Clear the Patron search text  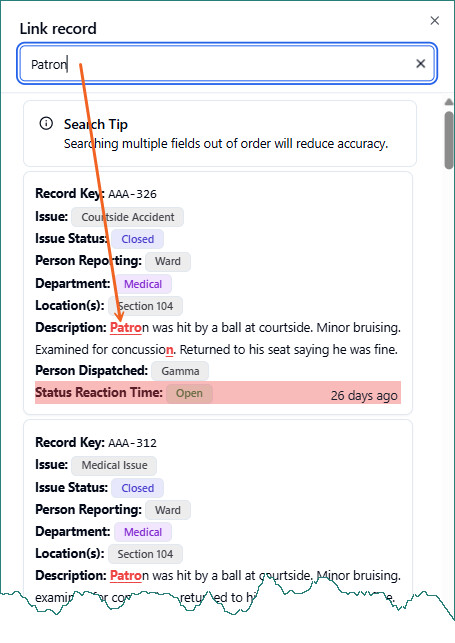(x=421, y=64)
